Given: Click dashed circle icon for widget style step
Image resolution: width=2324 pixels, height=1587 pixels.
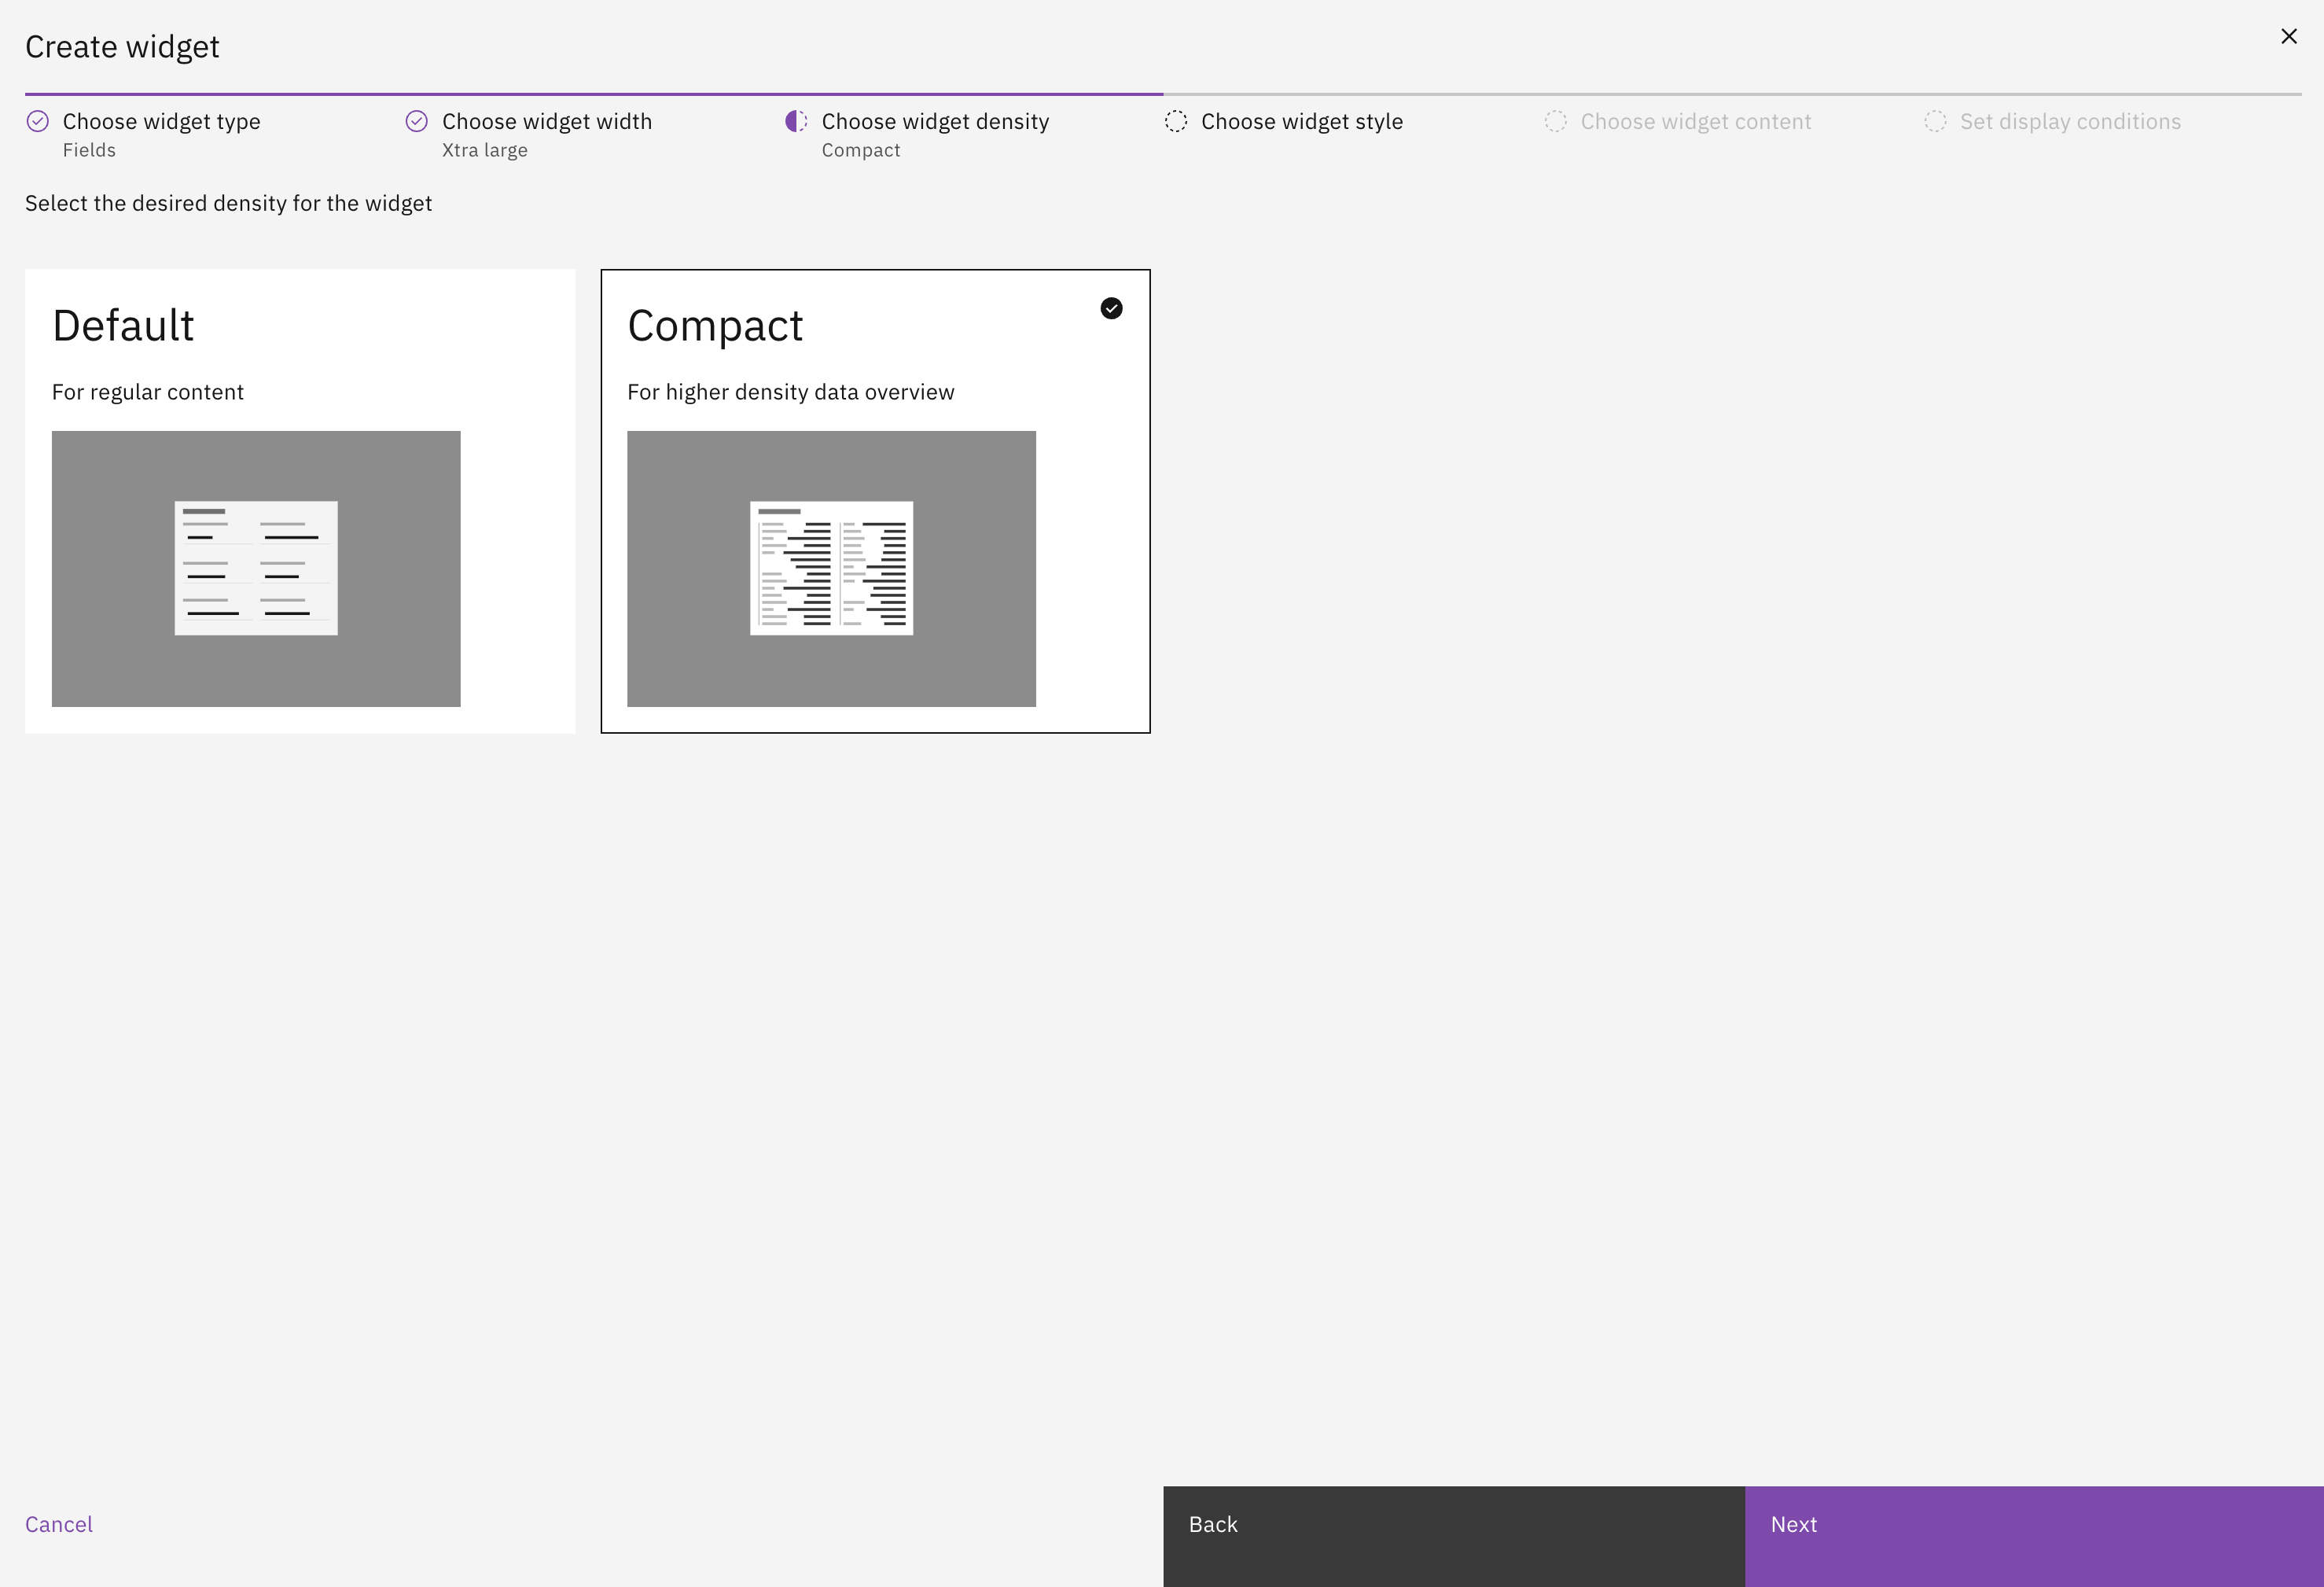Looking at the screenshot, I should pyautogui.click(x=1176, y=122).
